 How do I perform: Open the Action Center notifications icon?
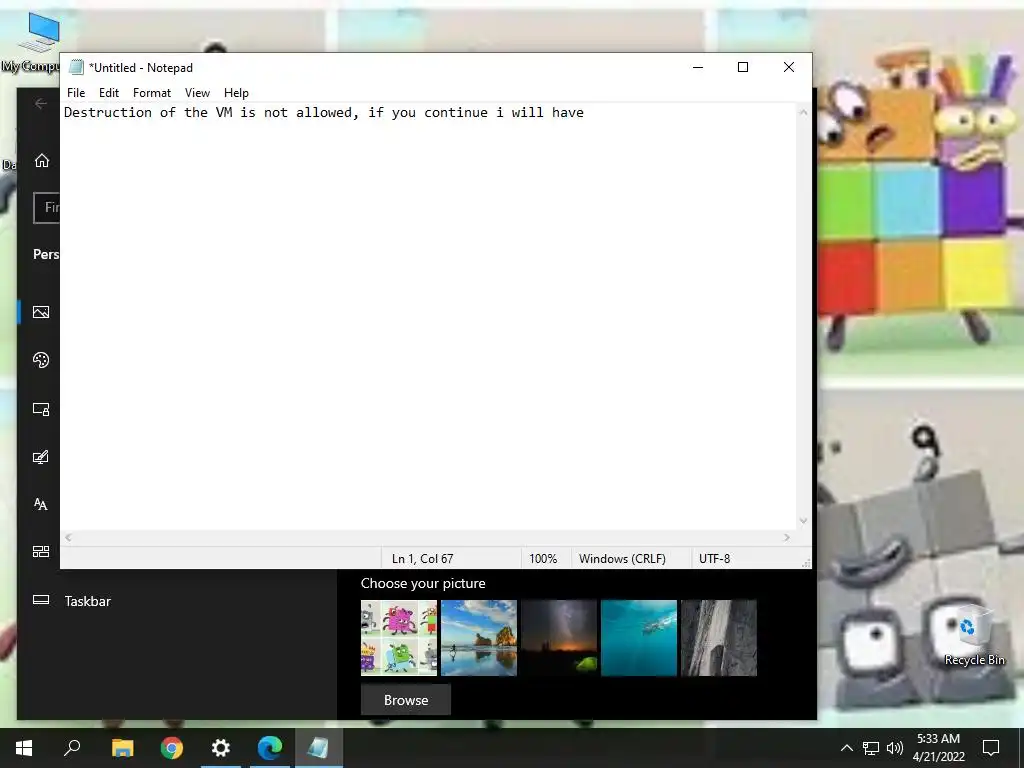tap(991, 748)
